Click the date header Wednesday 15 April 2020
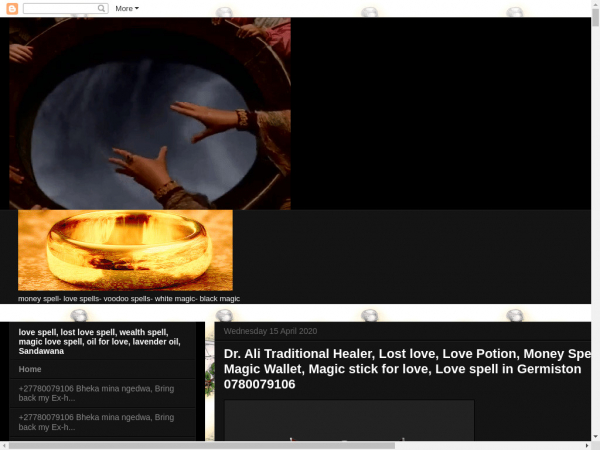The height and width of the screenshot is (450, 600). [x=270, y=331]
